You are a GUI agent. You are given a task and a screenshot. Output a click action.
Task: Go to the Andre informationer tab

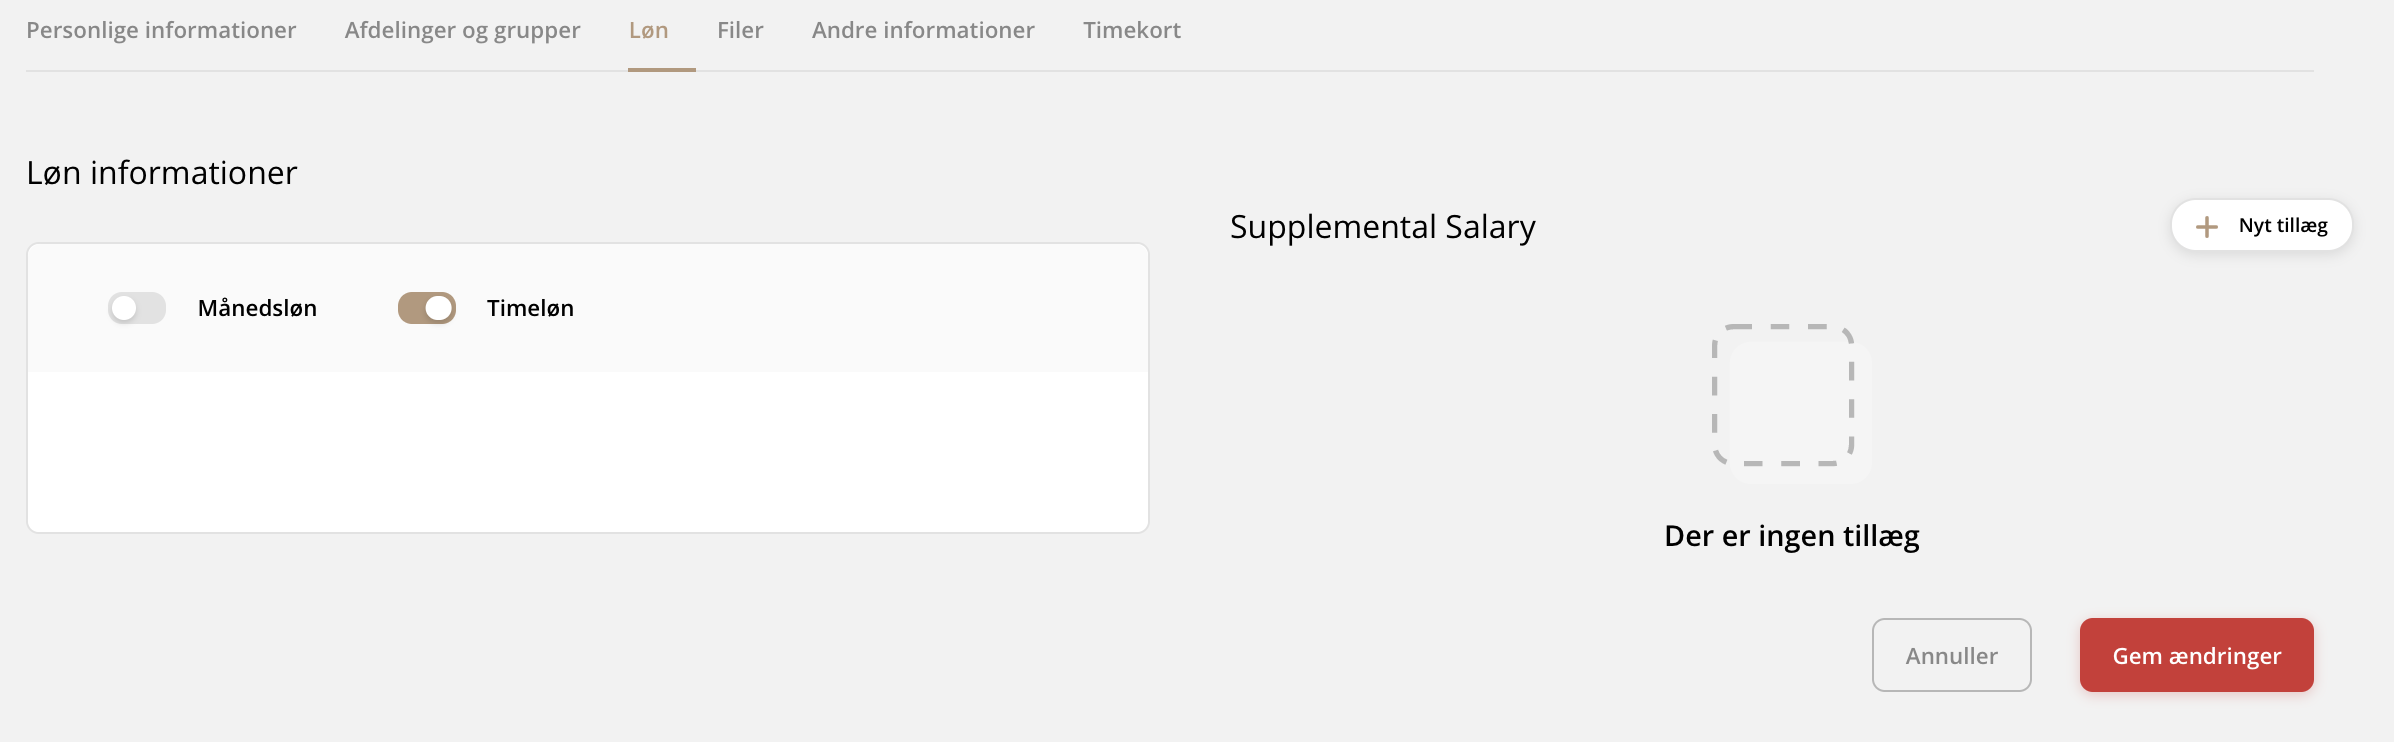(x=923, y=30)
